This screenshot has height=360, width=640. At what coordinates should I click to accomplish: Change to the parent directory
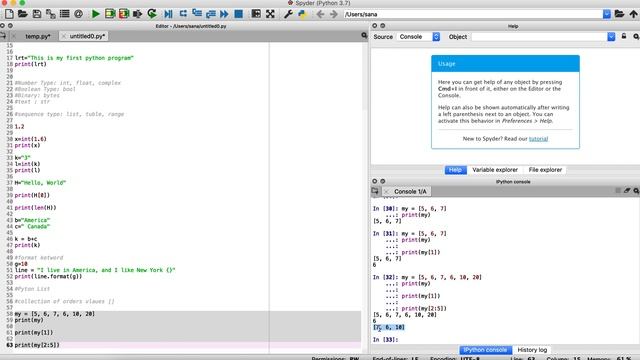pos(633,14)
